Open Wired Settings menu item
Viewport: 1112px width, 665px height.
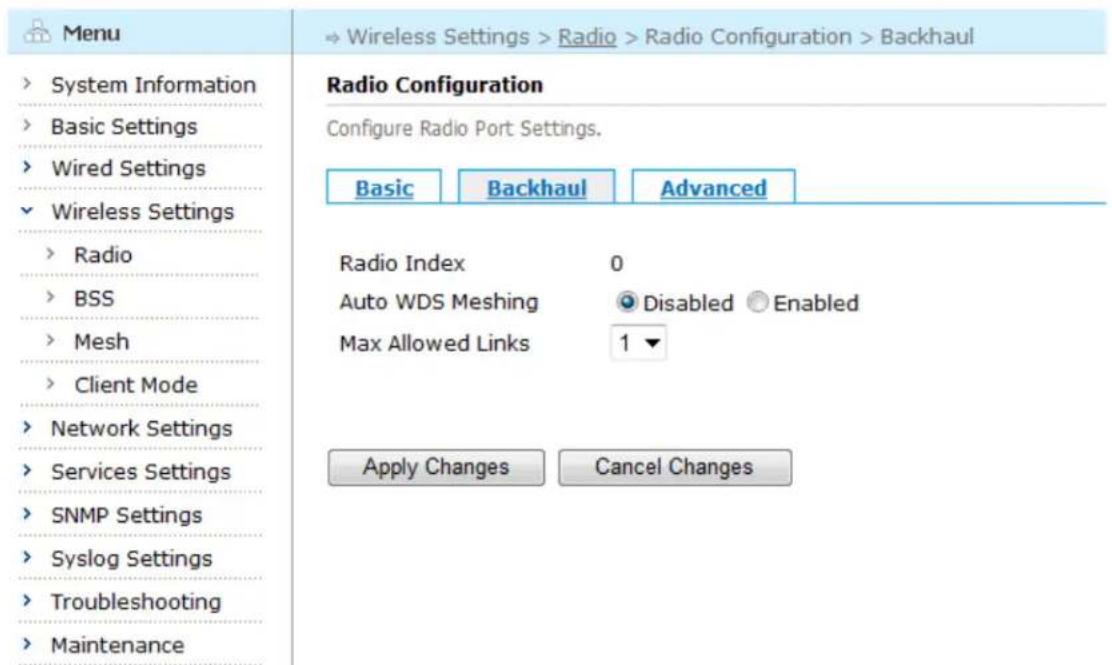pos(128,169)
